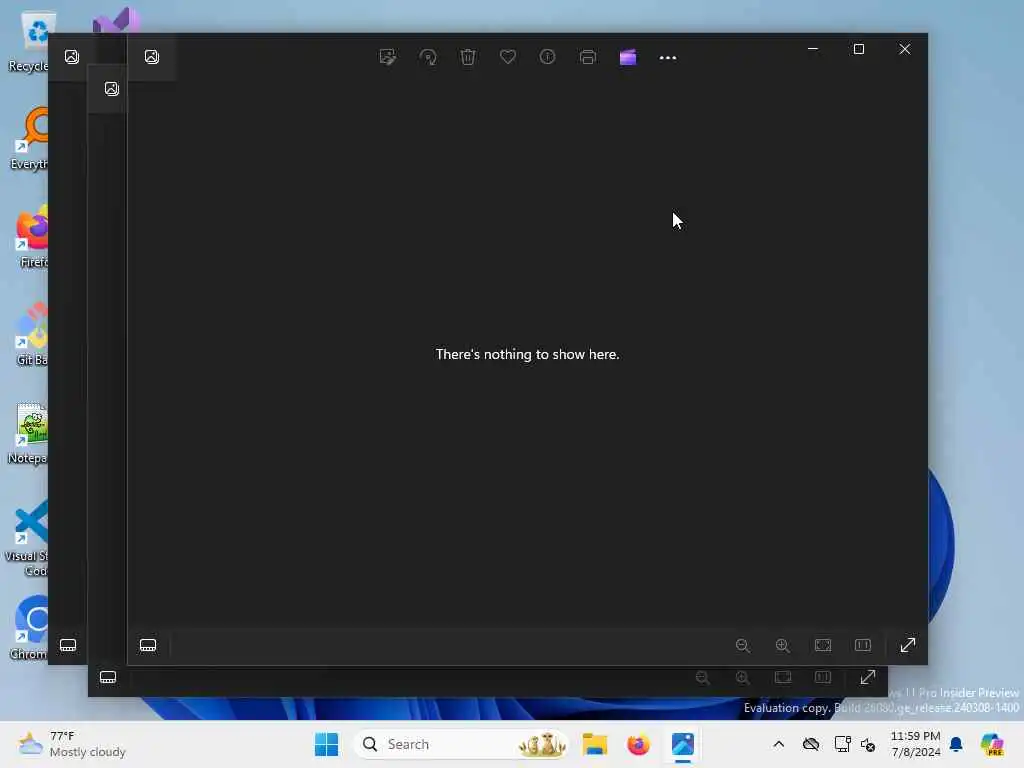Open file info with the info icon

[547, 57]
